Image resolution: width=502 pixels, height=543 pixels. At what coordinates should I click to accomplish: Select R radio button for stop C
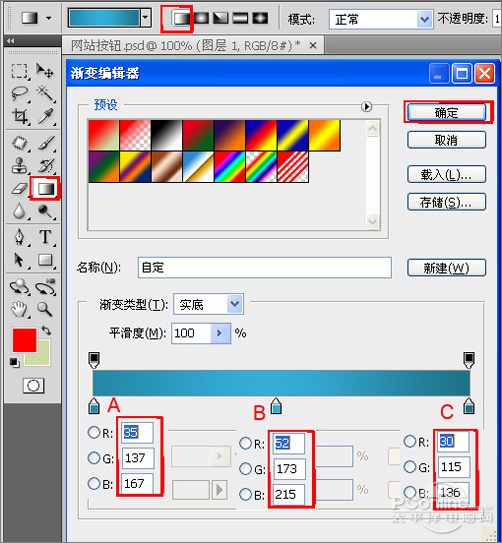click(410, 441)
